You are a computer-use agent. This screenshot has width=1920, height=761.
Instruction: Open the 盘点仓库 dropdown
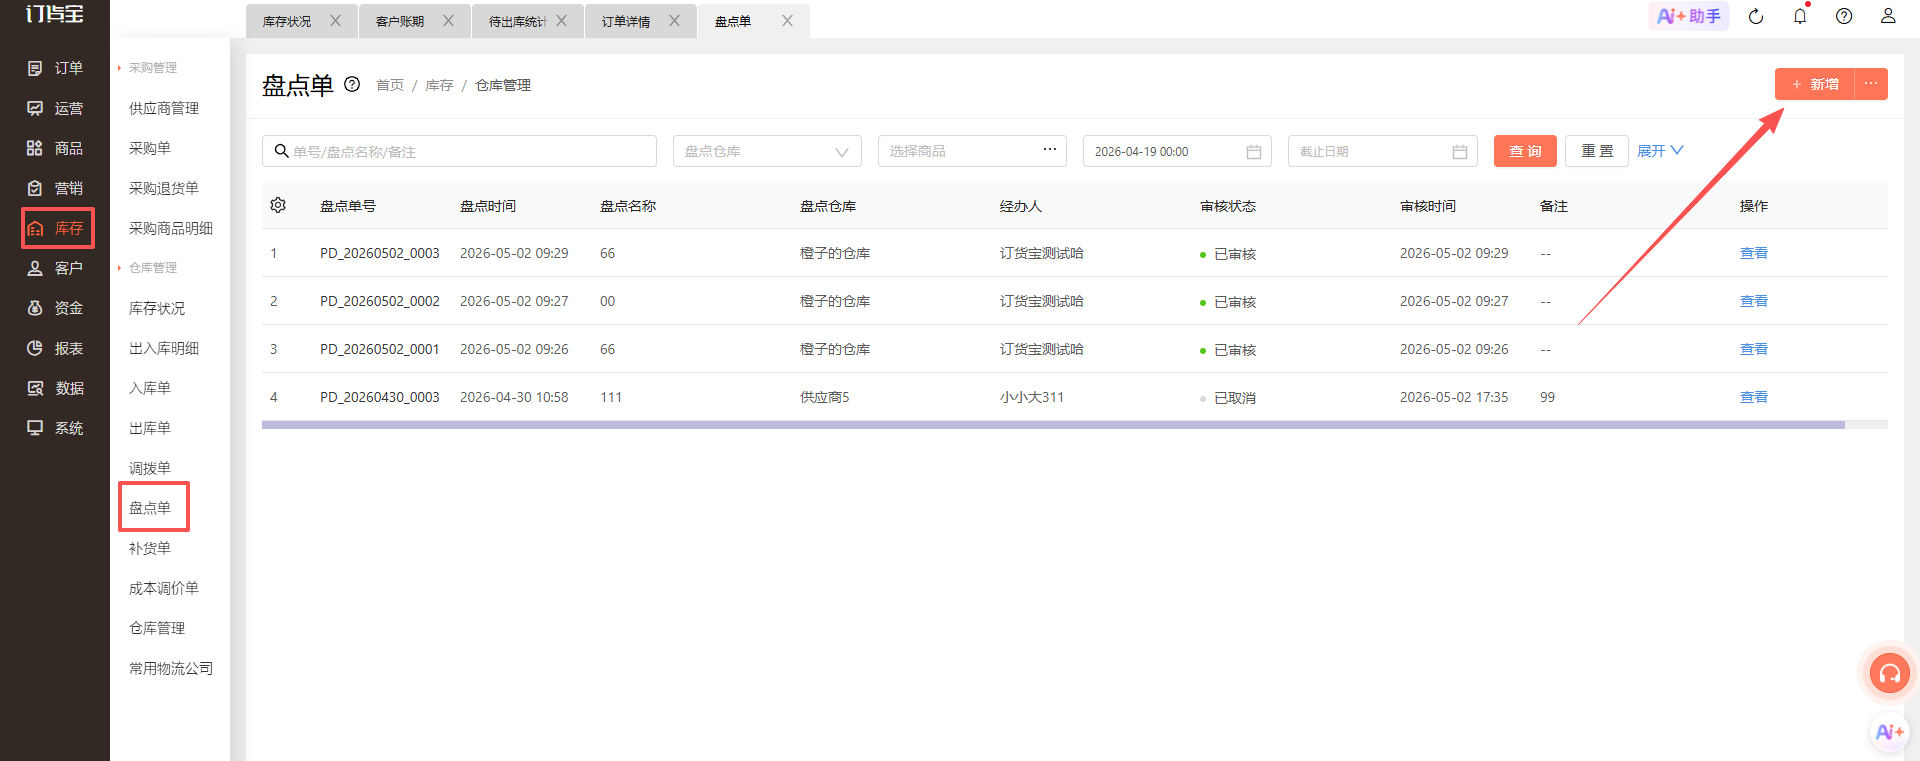[x=767, y=151]
